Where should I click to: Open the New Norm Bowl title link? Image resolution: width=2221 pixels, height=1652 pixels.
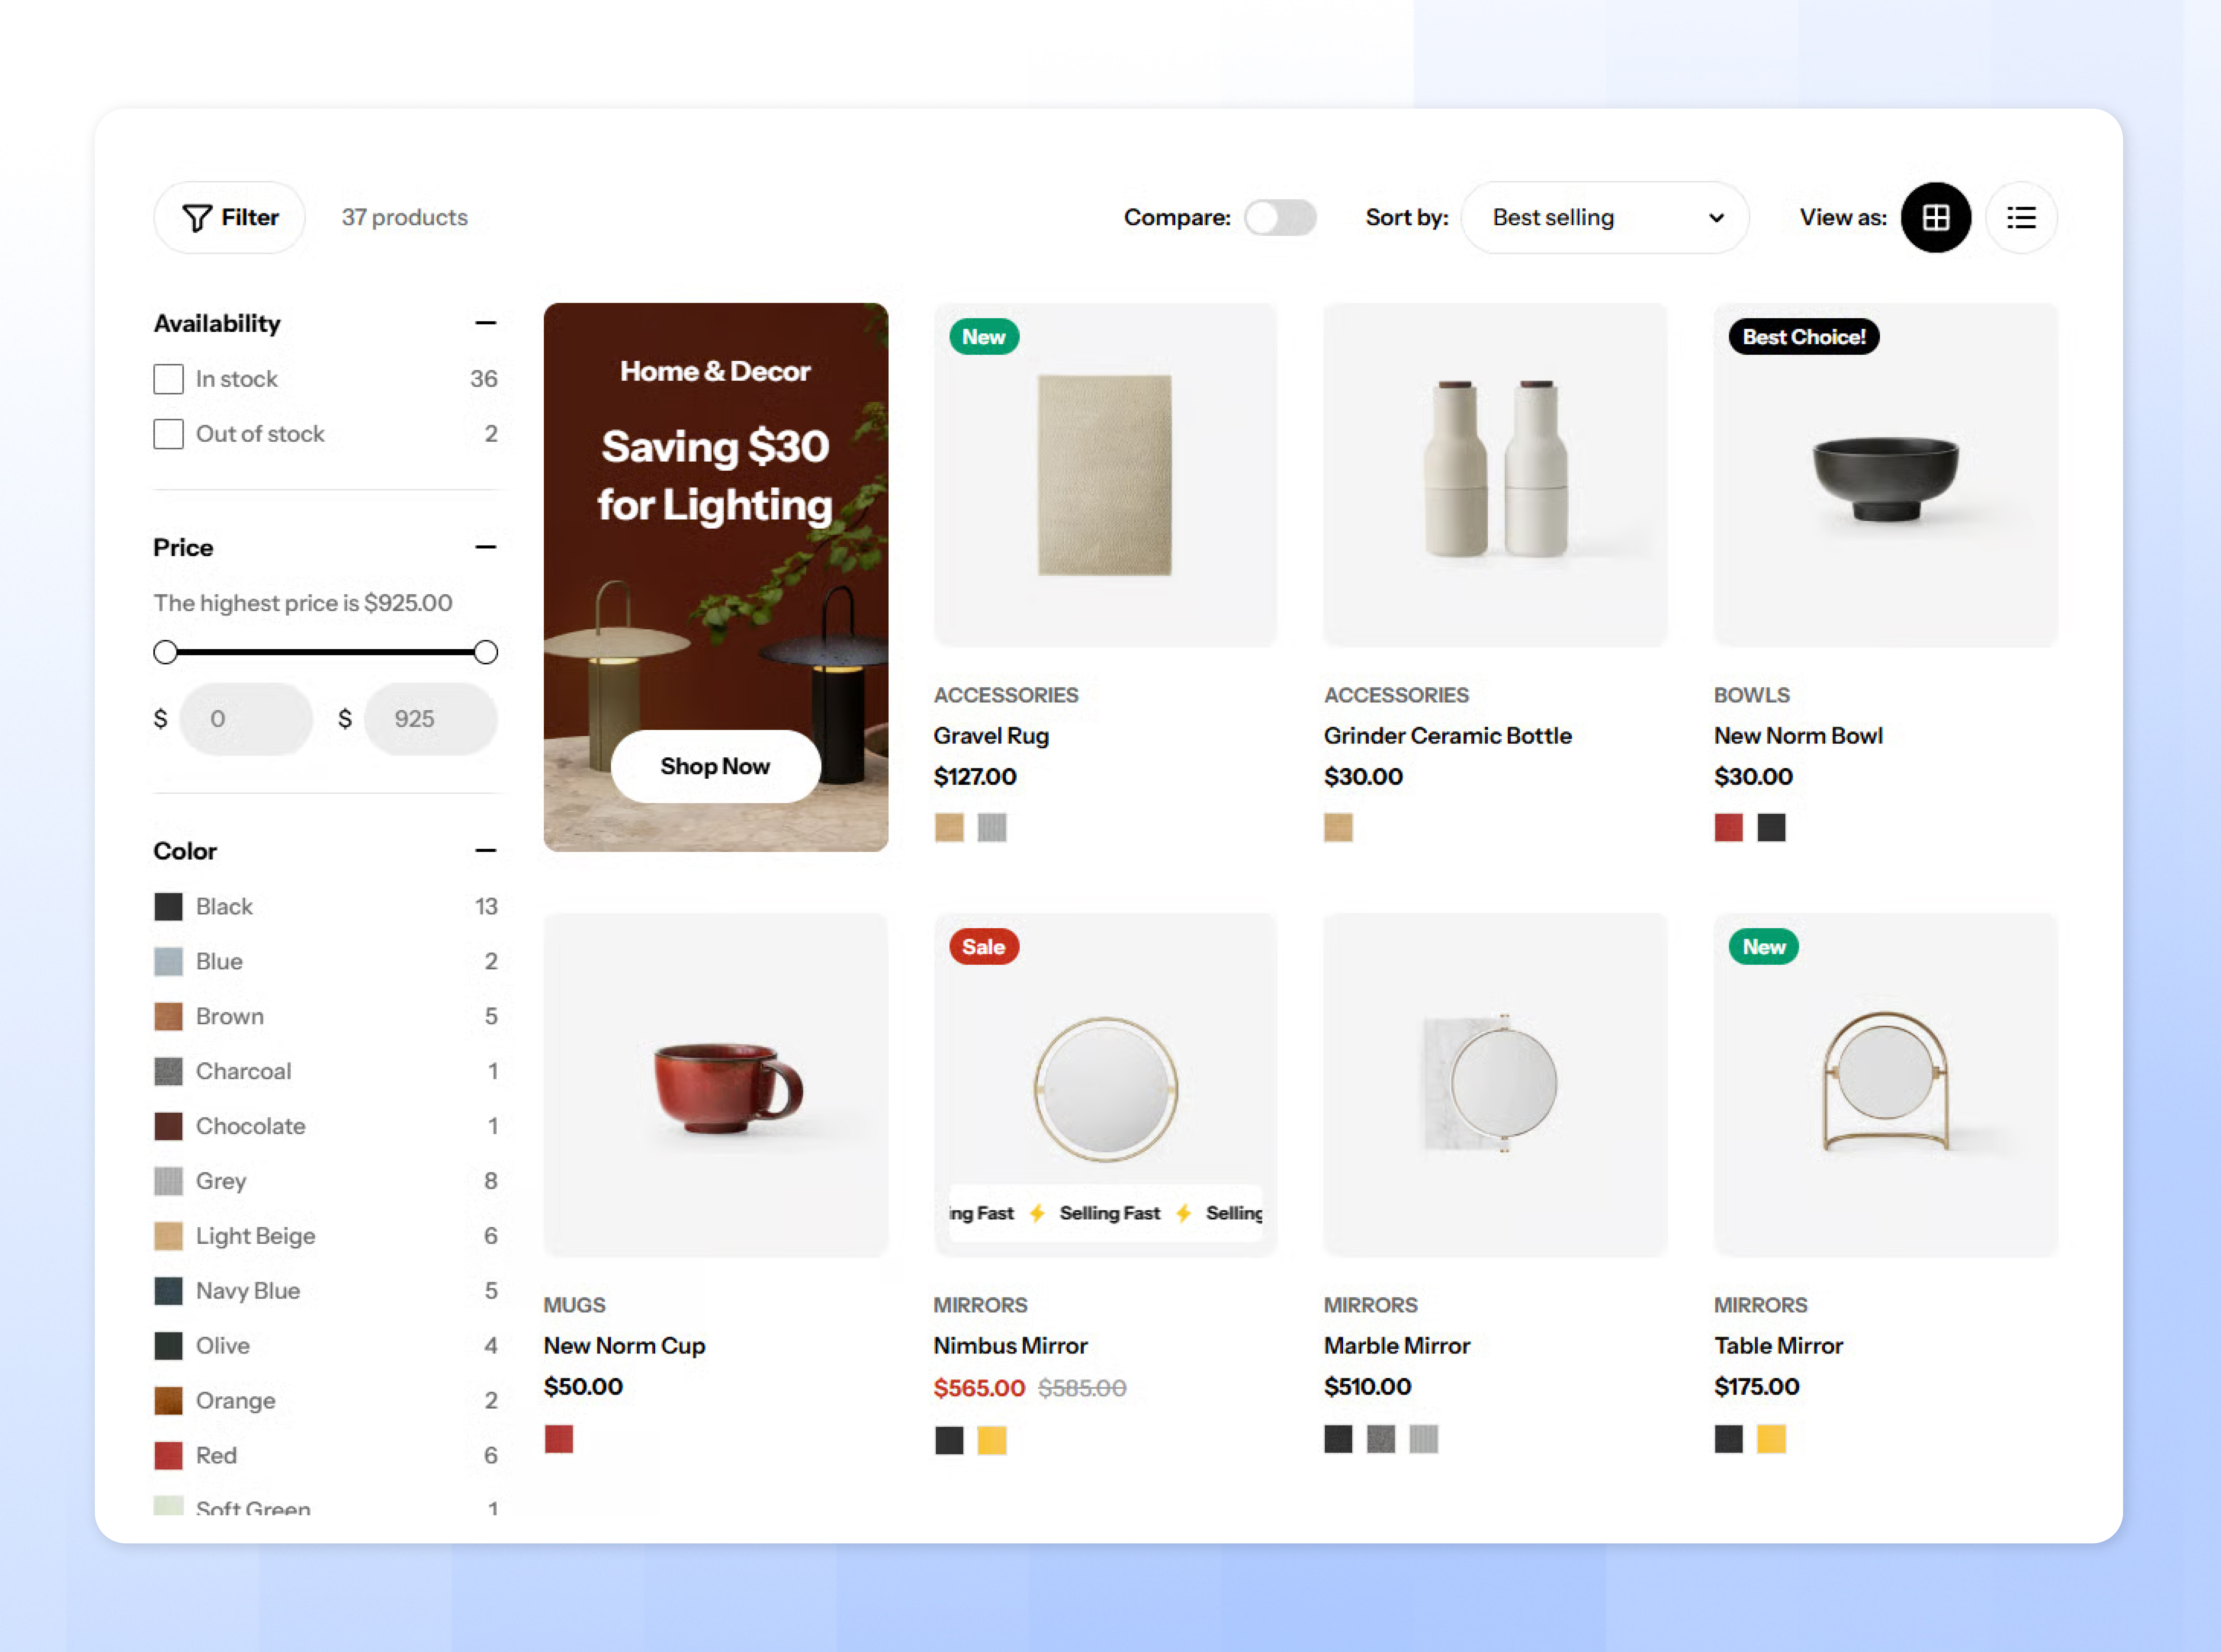pos(1798,736)
